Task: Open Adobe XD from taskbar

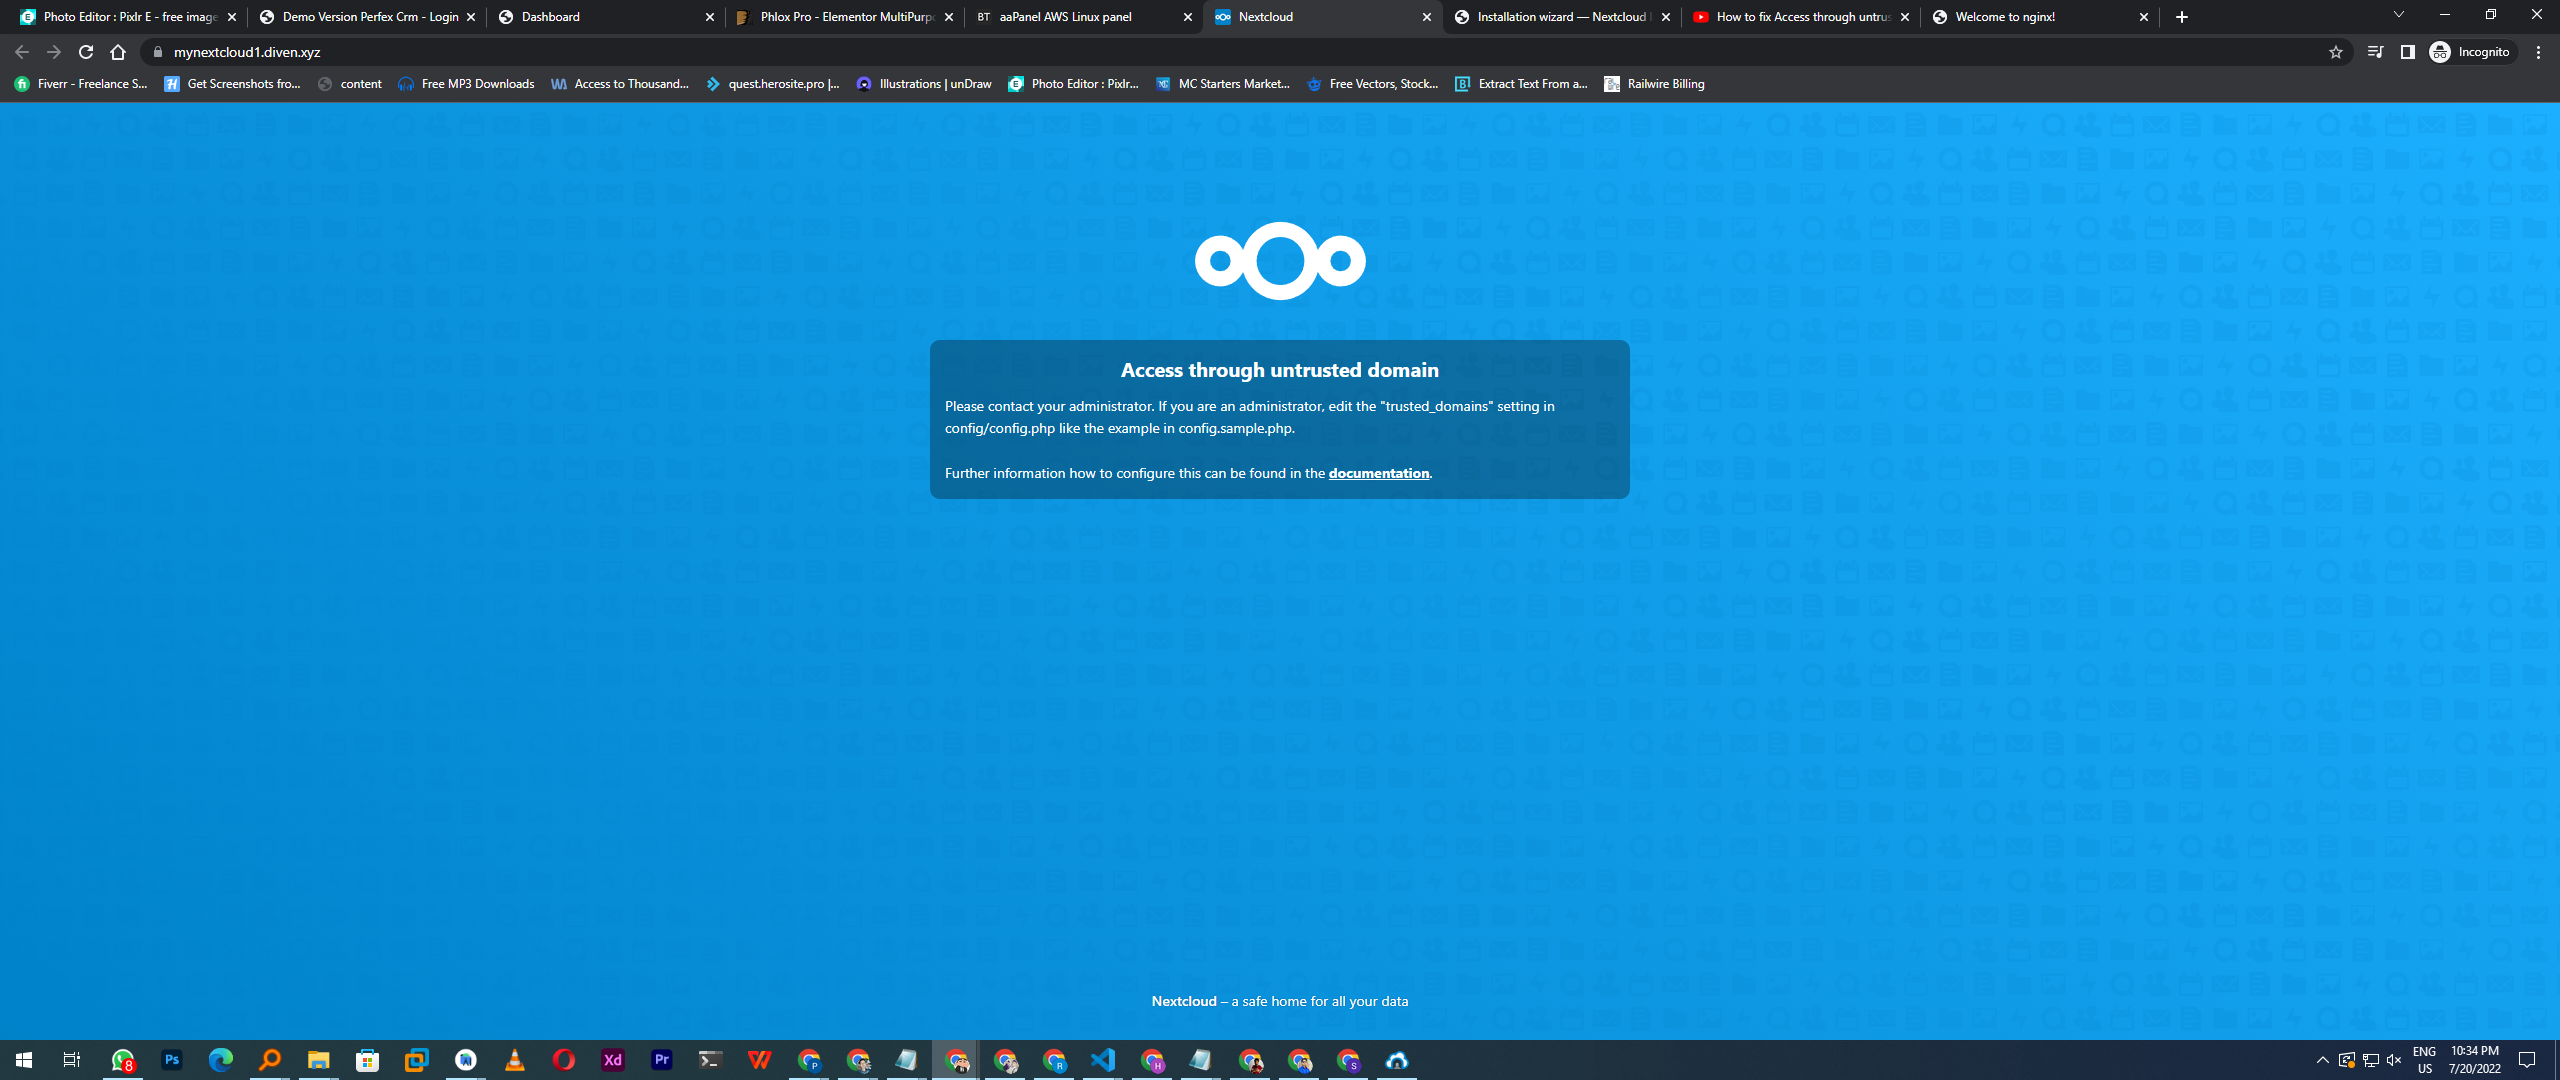Action: 613,1060
